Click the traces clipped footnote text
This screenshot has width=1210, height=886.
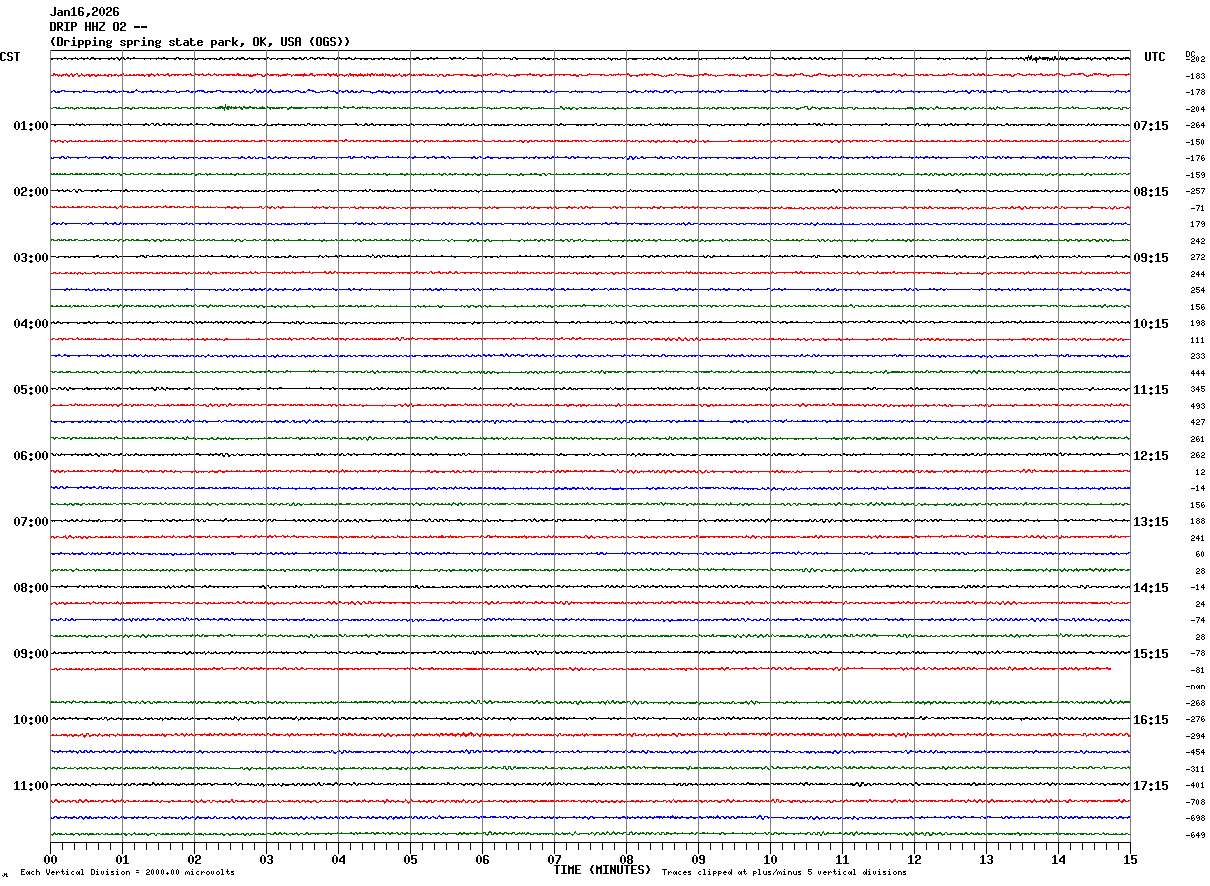[784, 873]
